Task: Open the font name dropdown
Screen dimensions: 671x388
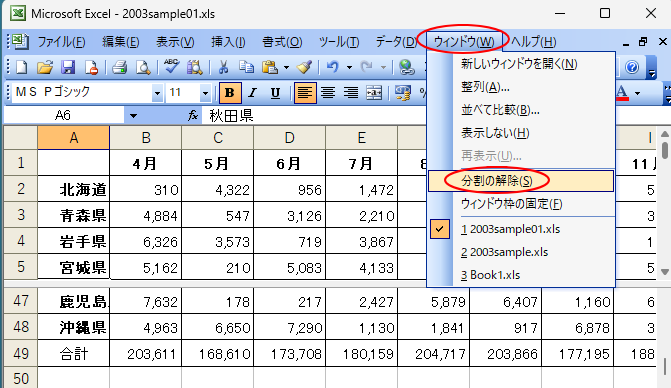Action: 157,93
